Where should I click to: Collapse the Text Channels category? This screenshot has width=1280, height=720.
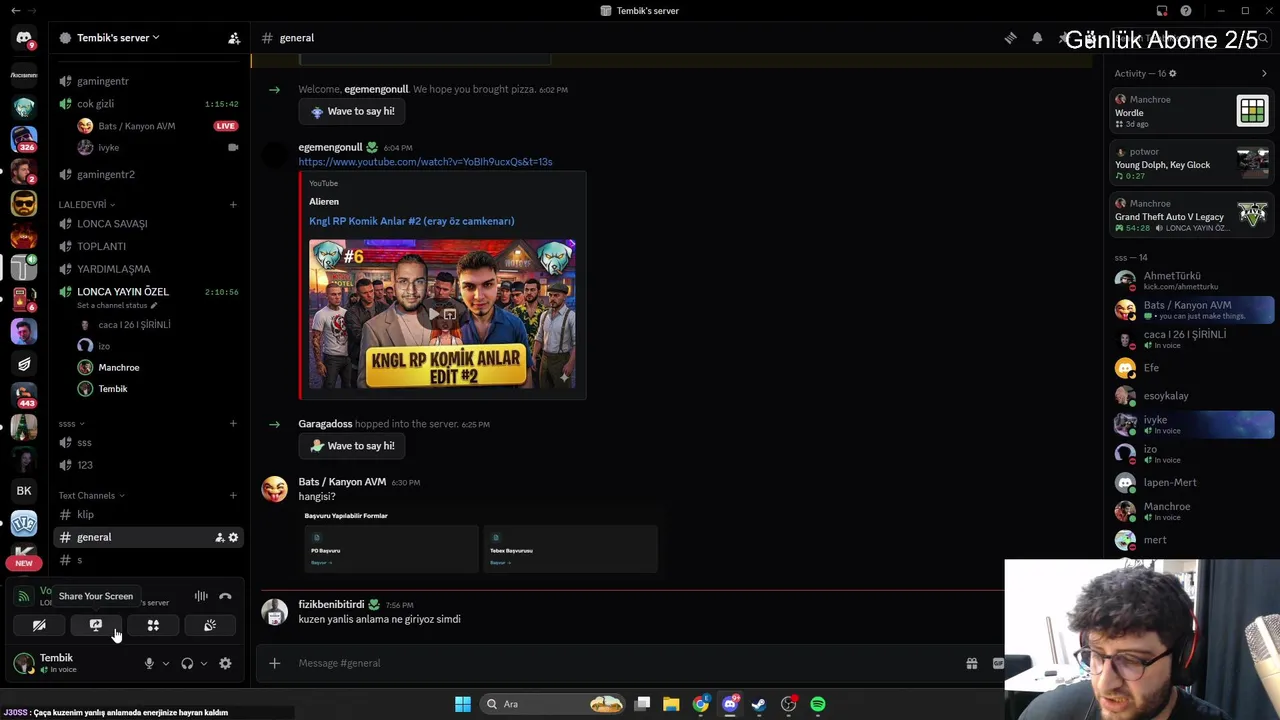click(91, 496)
